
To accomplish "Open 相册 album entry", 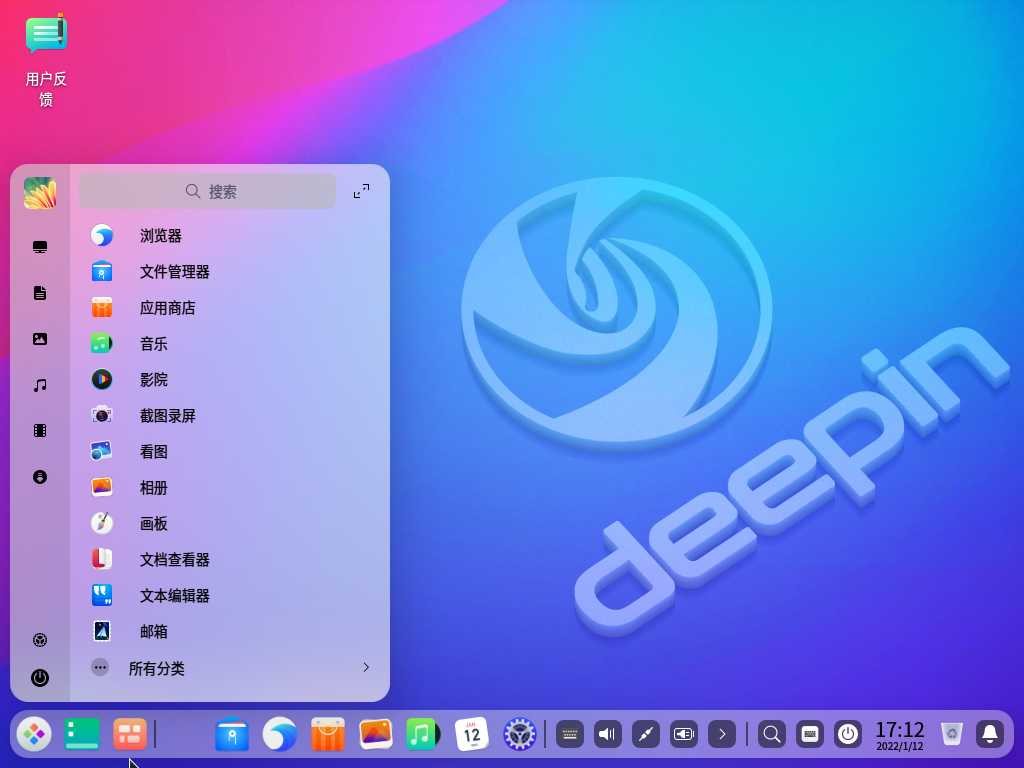I will click(230, 487).
